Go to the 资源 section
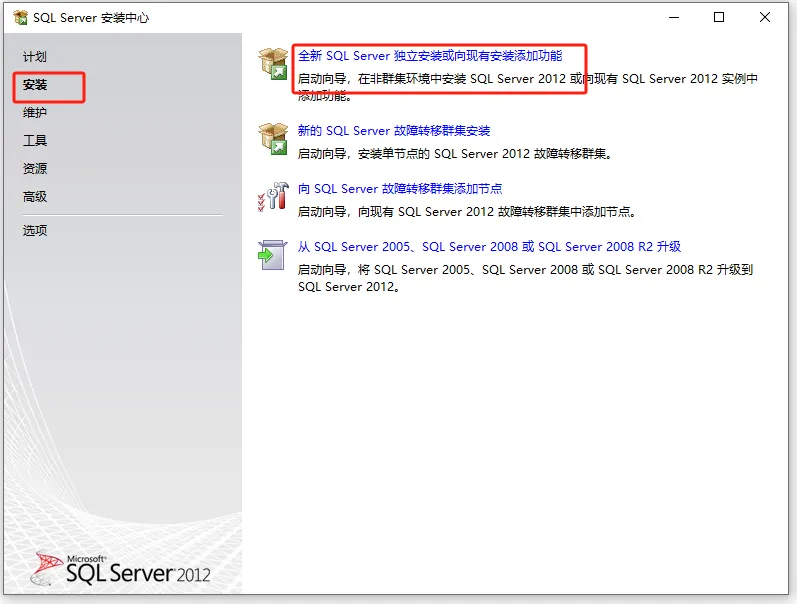797x604 pixels. [35, 169]
